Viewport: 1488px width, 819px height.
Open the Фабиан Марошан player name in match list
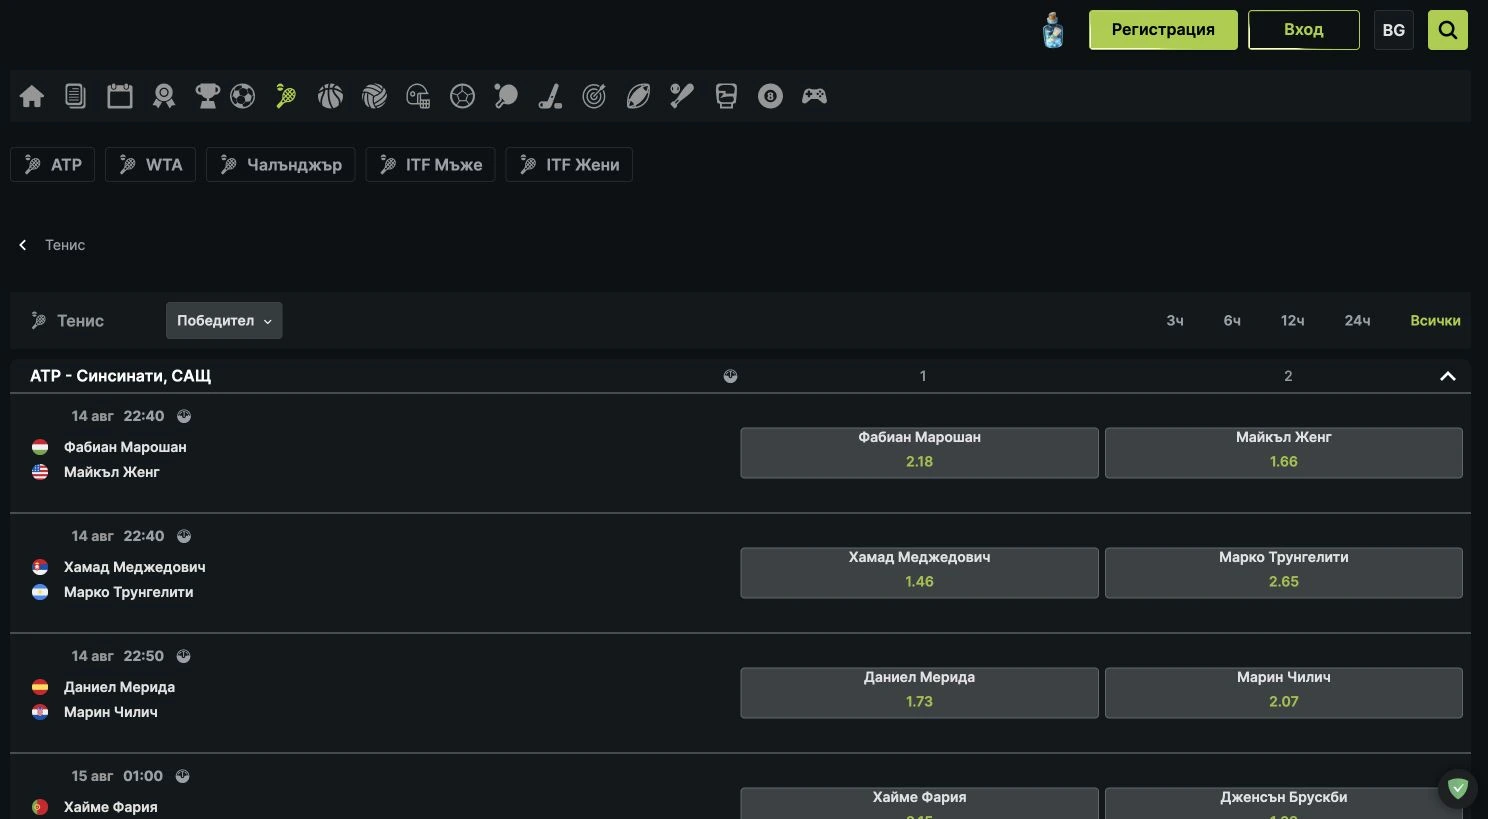tap(125, 447)
